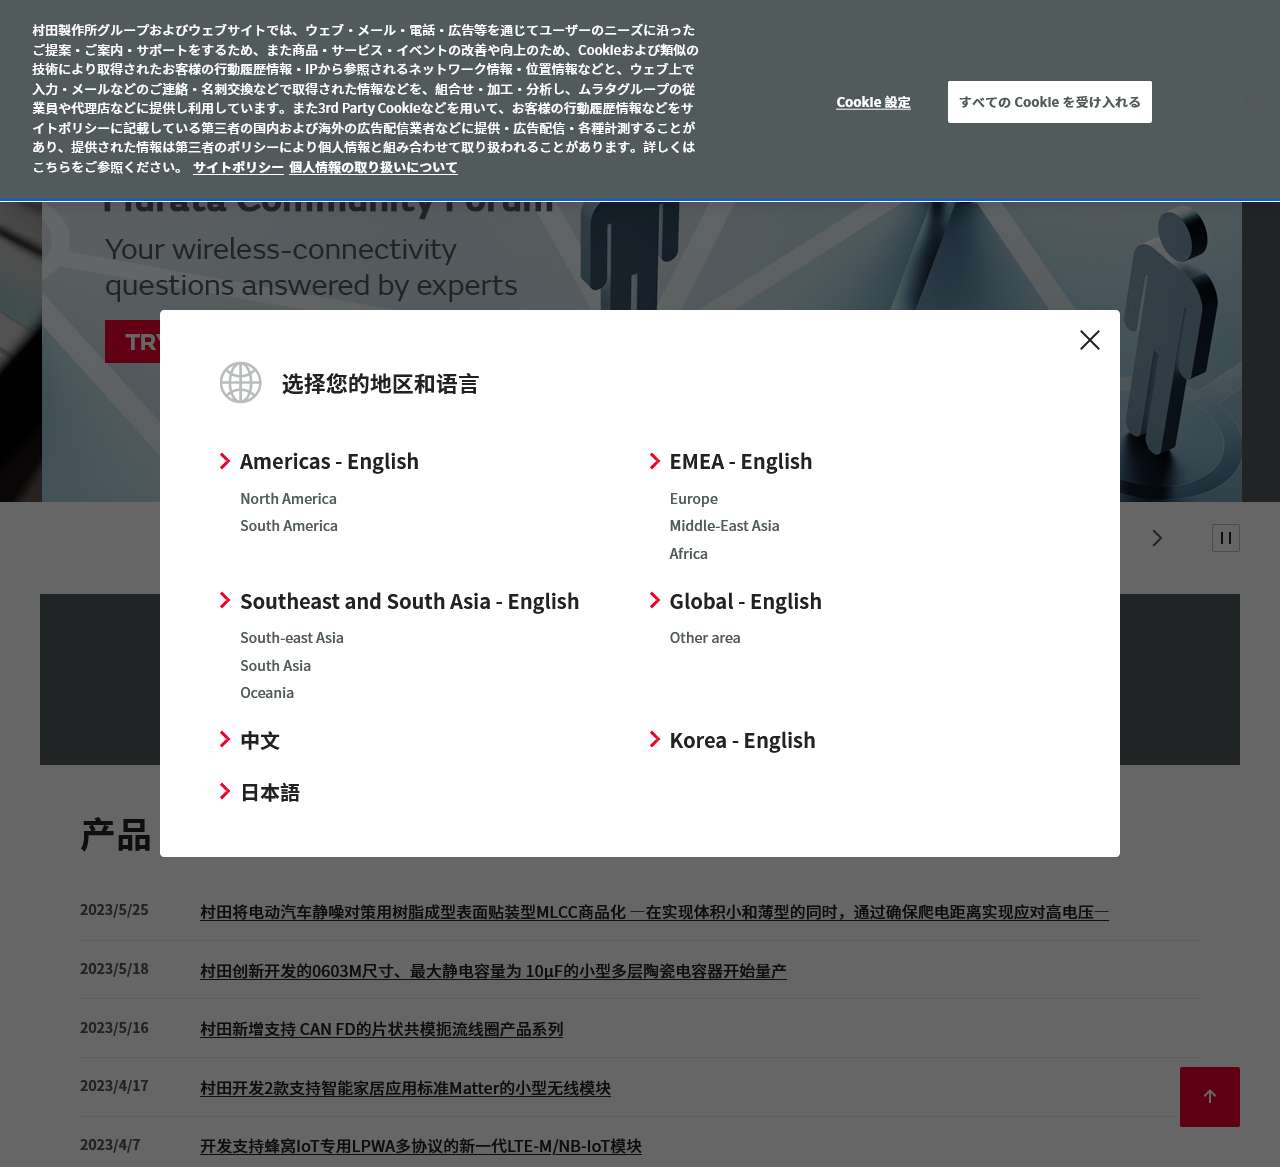Click the red chevron beside EMEA - English
Image resolution: width=1280 pixels, height=1167 pixels.
[655, 461]
